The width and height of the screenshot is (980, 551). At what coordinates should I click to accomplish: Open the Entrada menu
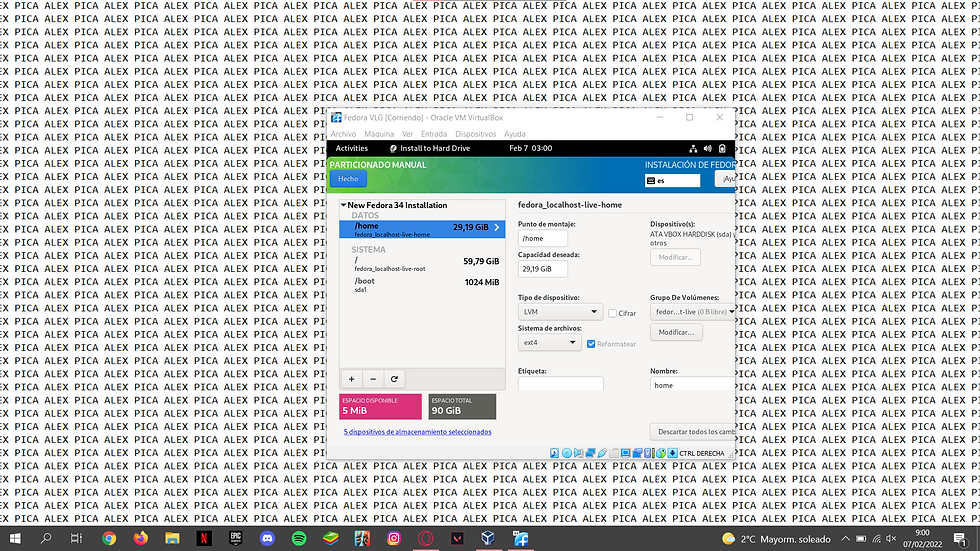click(x=434, y=134)
